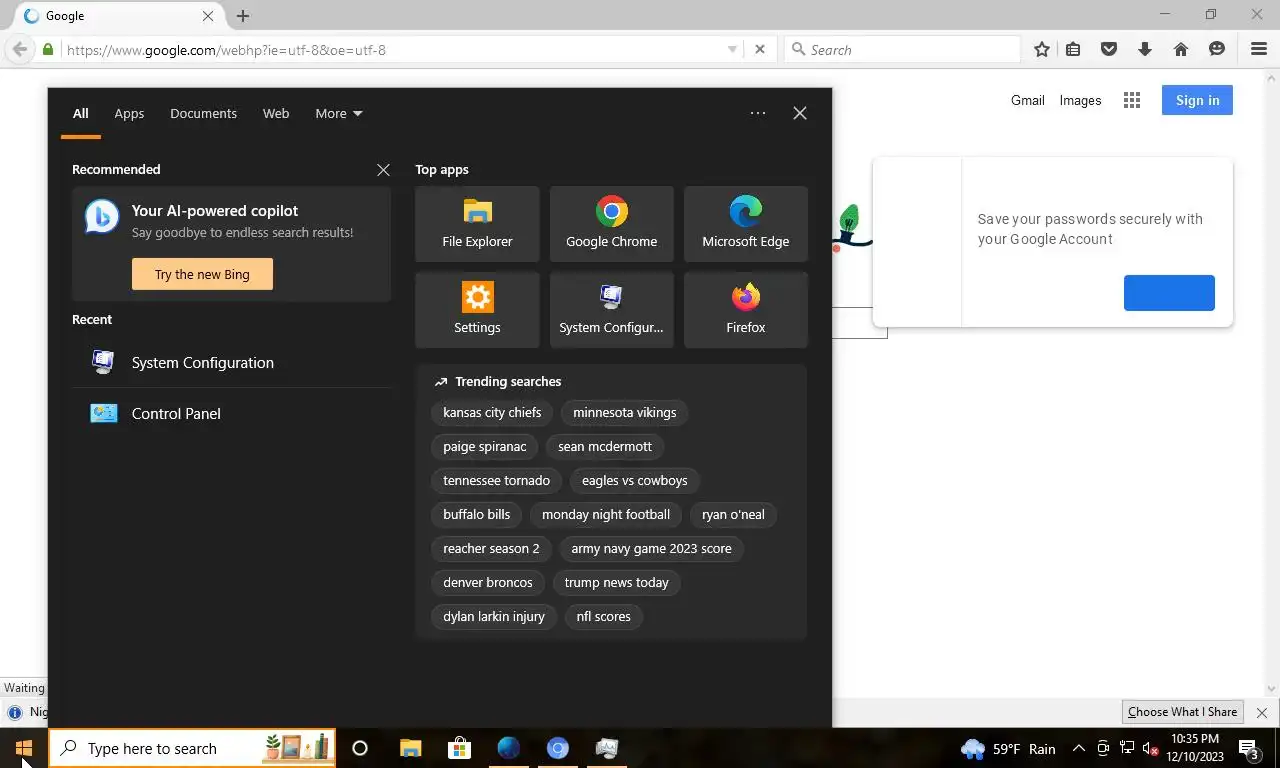Open Microsoft Edge tile in Top apps

tap(746, 224)
